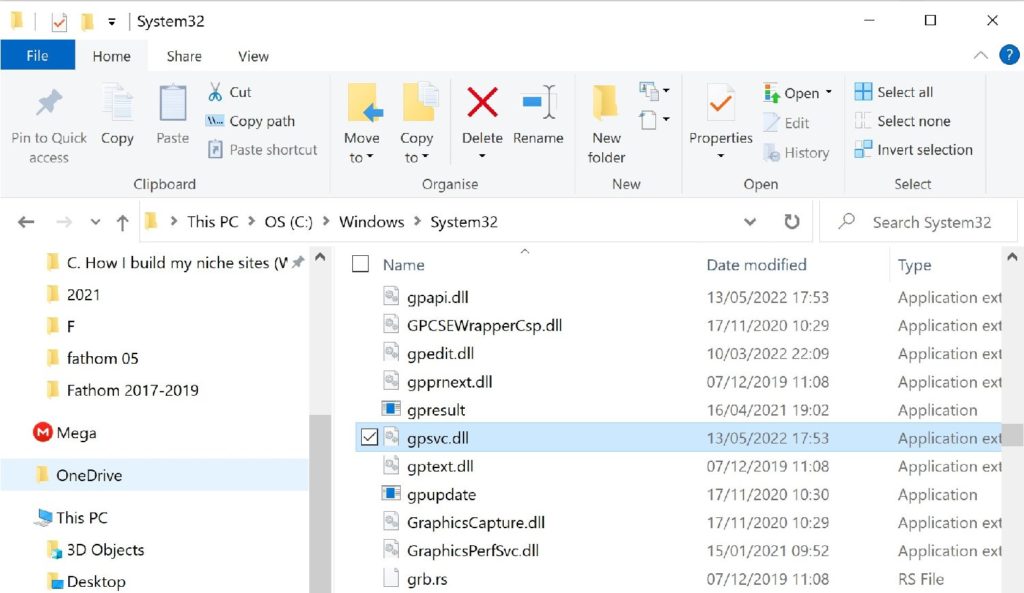Click the History icon

[x=771, y=153]
